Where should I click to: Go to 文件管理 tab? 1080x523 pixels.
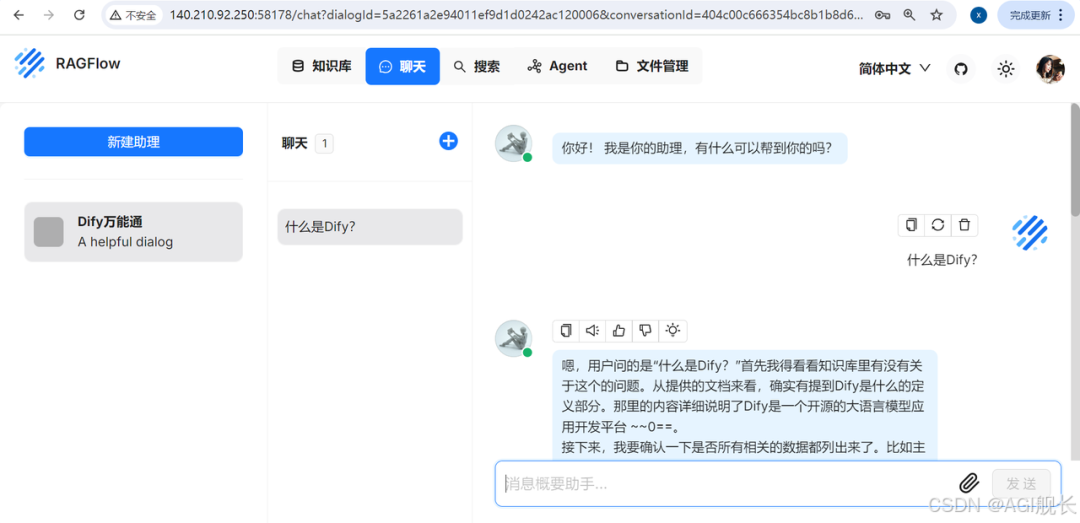[x=652, y=66]
